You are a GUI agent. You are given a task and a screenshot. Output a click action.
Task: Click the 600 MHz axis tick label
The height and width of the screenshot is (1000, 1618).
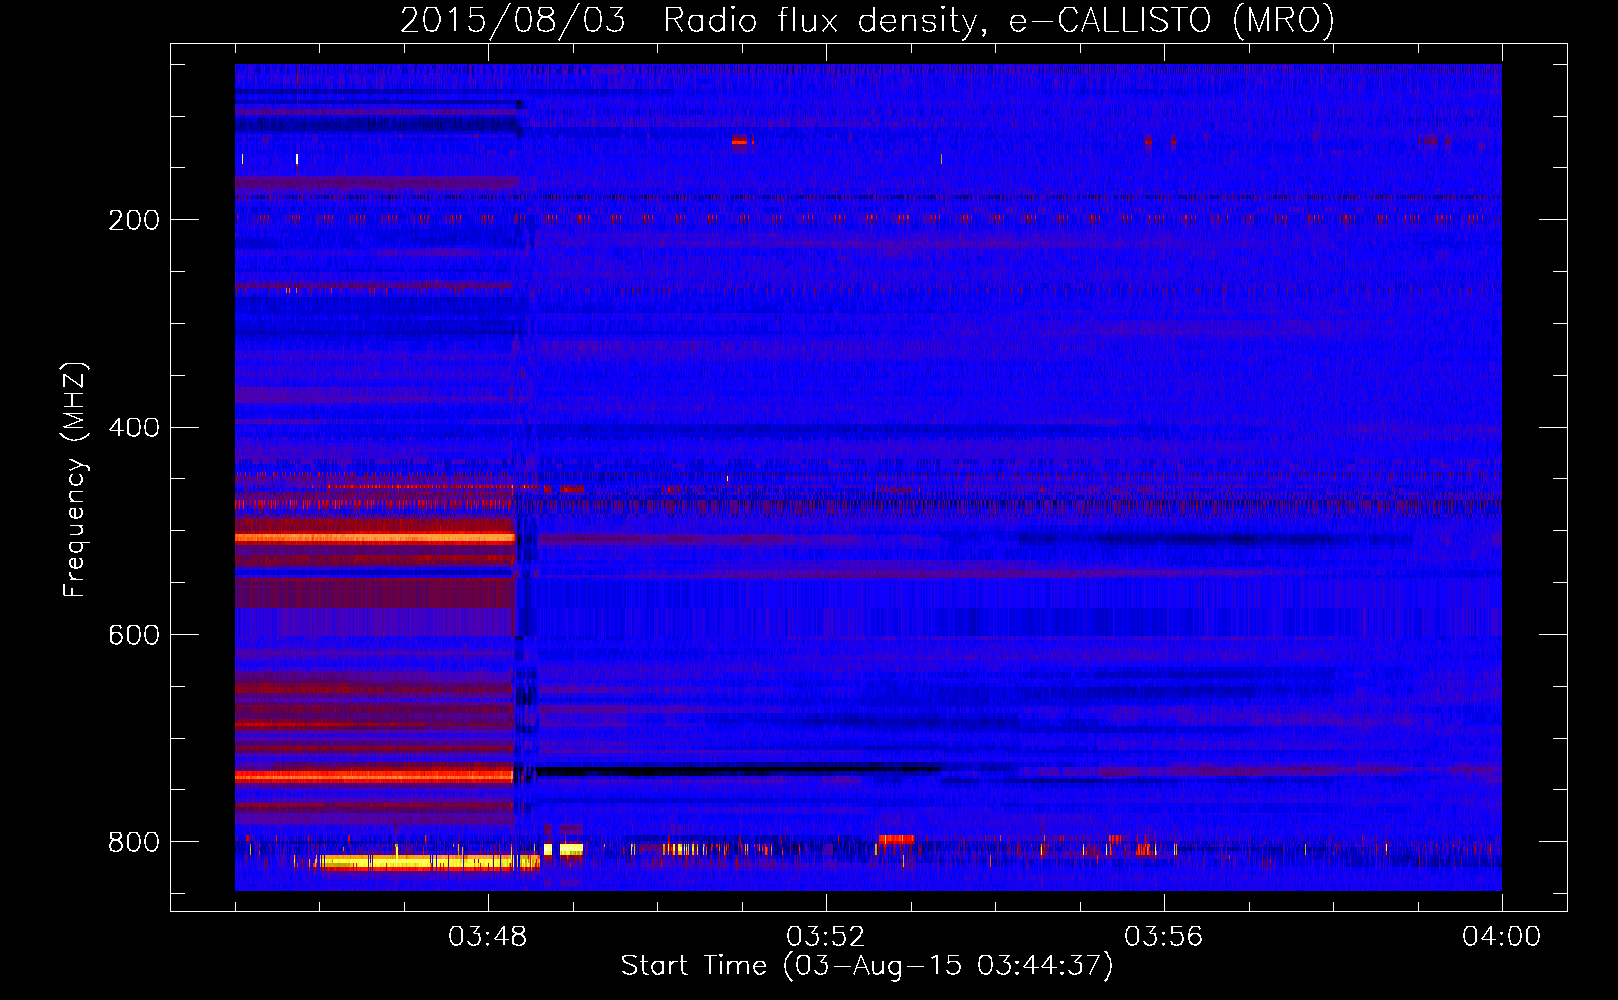(x=134, y=636)
